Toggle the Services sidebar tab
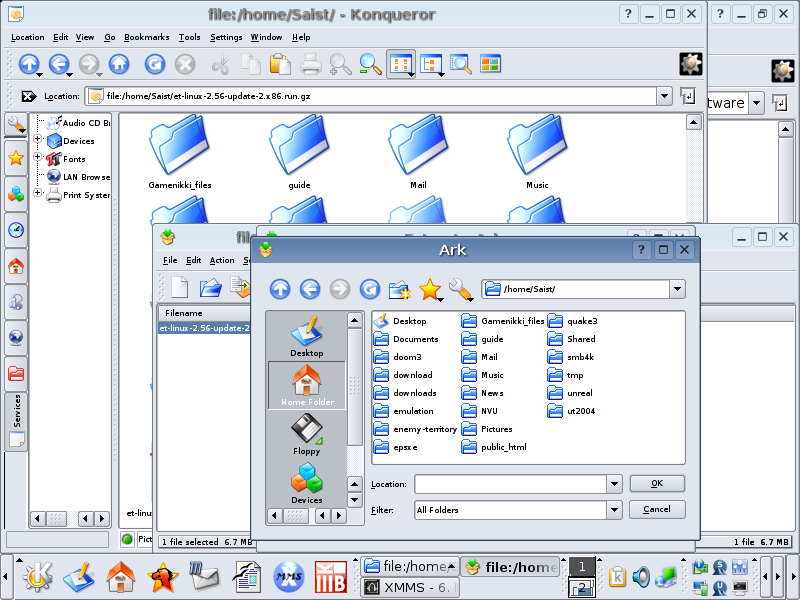The height and width of the screenshot is (600, 800). [x=16, y=411]
